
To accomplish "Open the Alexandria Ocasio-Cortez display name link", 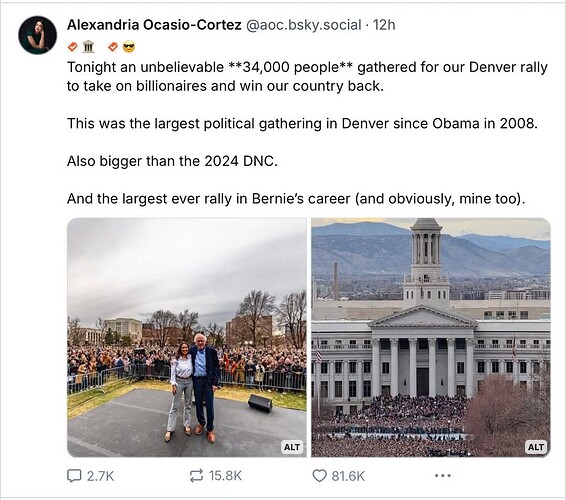I will 154,25.
